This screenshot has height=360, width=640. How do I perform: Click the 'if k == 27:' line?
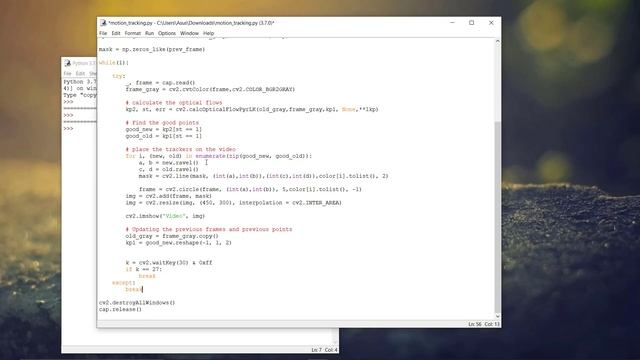[x=144, y=269]
